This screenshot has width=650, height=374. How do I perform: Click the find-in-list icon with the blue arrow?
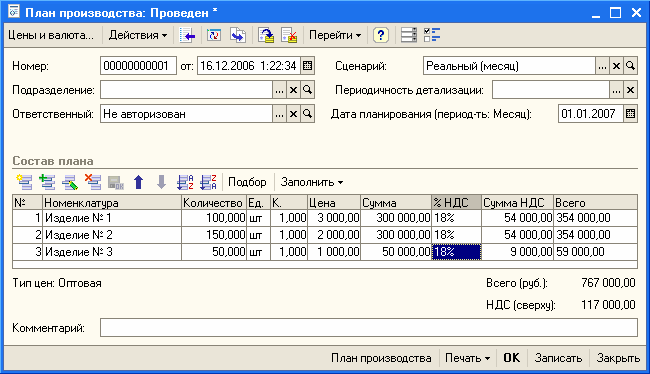pos(187,35)
